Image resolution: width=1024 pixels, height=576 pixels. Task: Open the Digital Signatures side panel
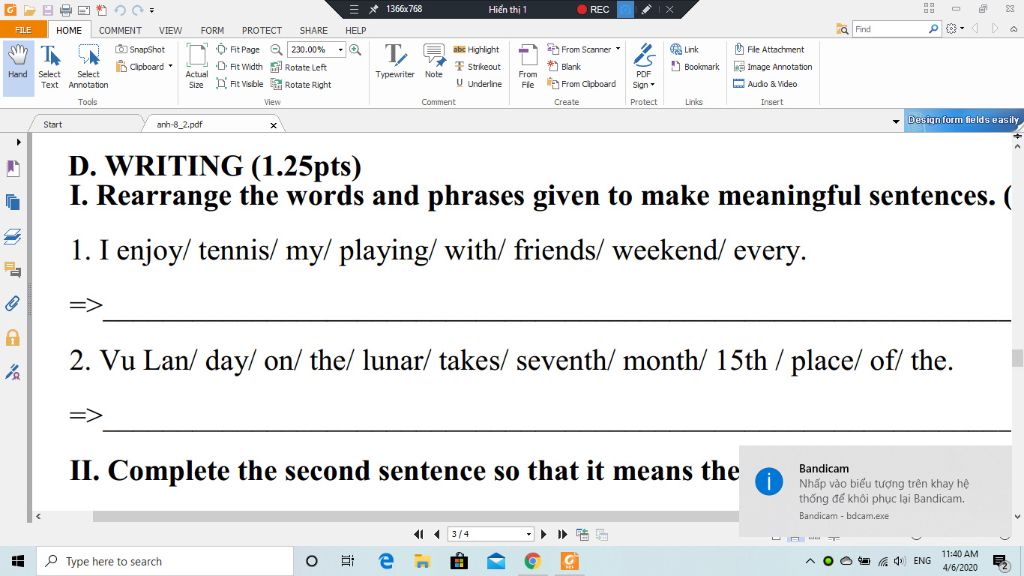(x=12, y=372)
